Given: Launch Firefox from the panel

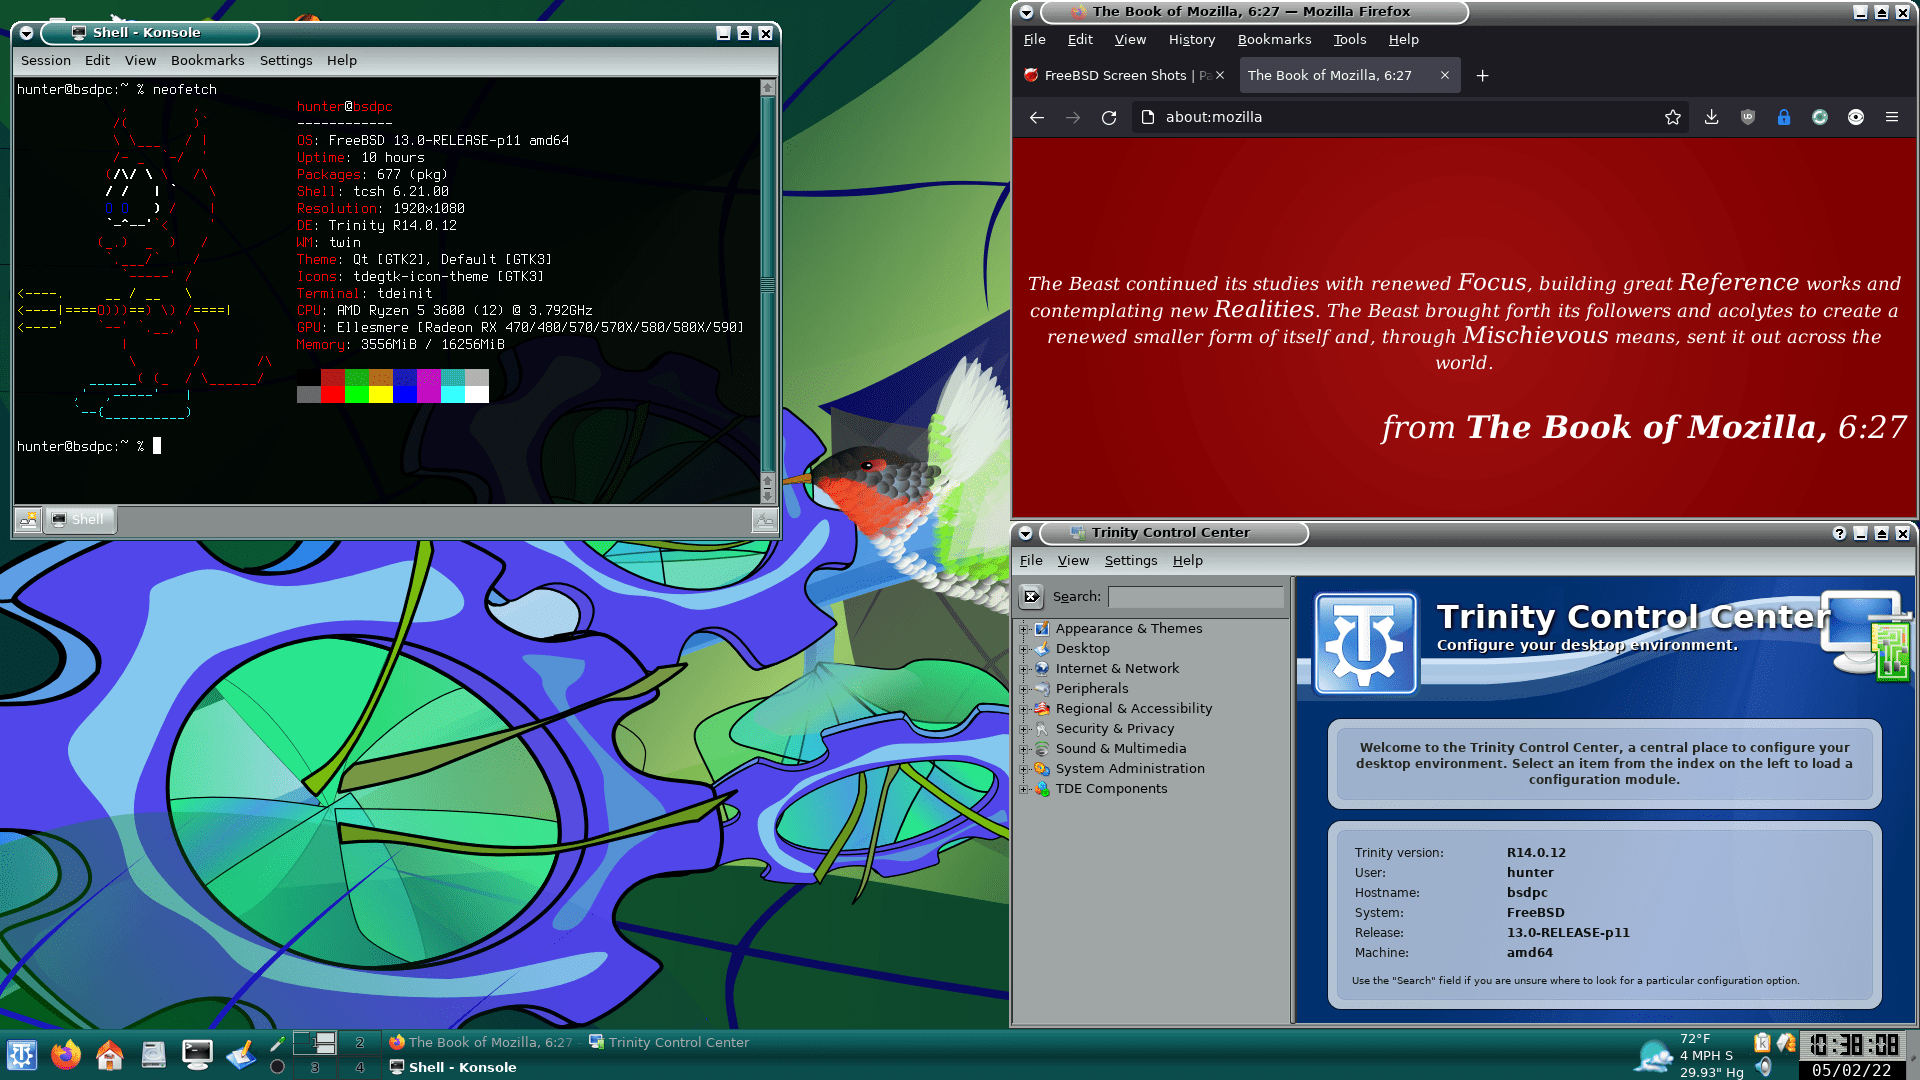Looking at the screenshot, I should [66, 1055].
